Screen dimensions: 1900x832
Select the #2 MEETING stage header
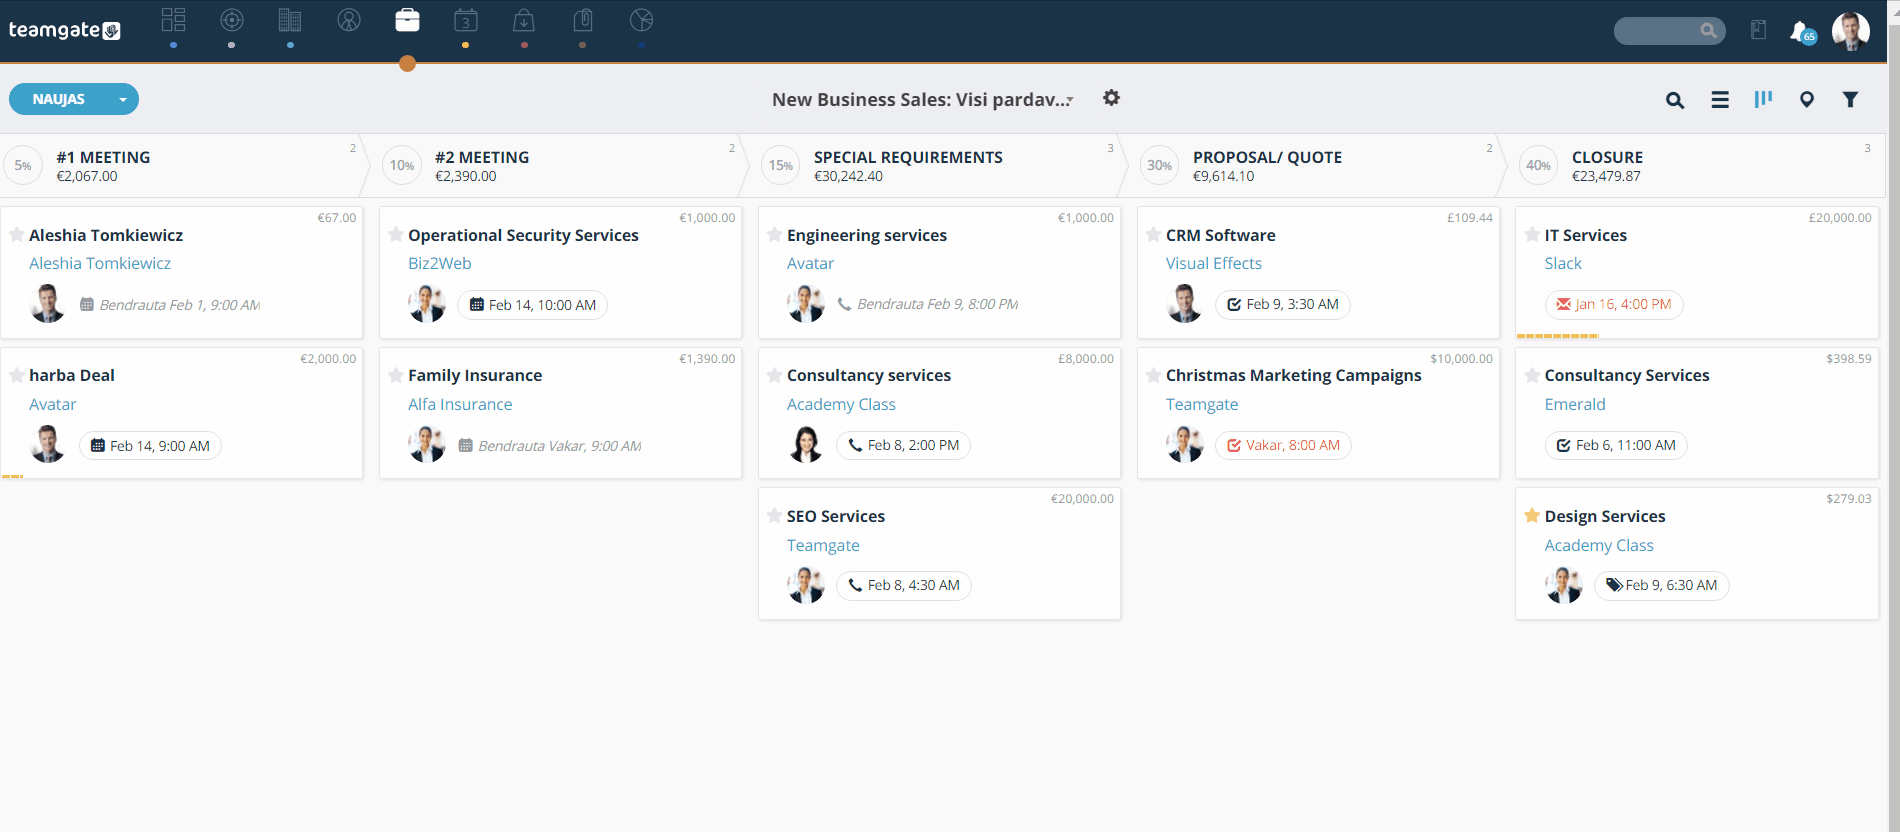(560, 166)
